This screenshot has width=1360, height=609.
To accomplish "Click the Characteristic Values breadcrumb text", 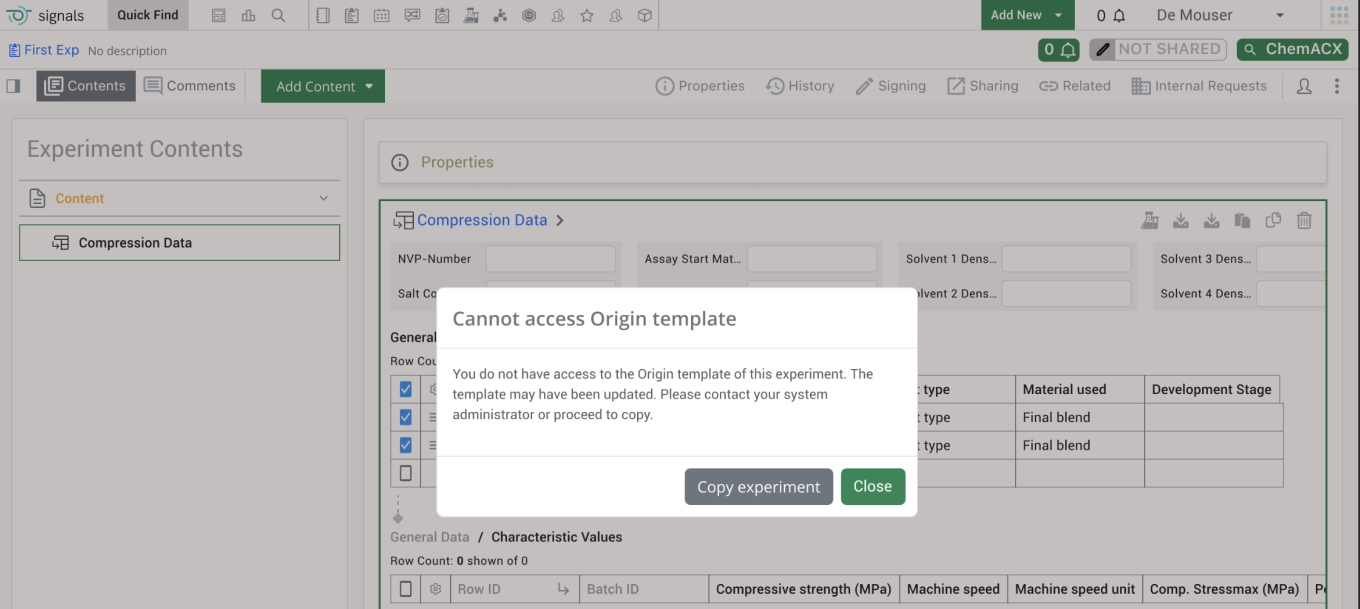I will pyautogui.click(x=557, y=537).
